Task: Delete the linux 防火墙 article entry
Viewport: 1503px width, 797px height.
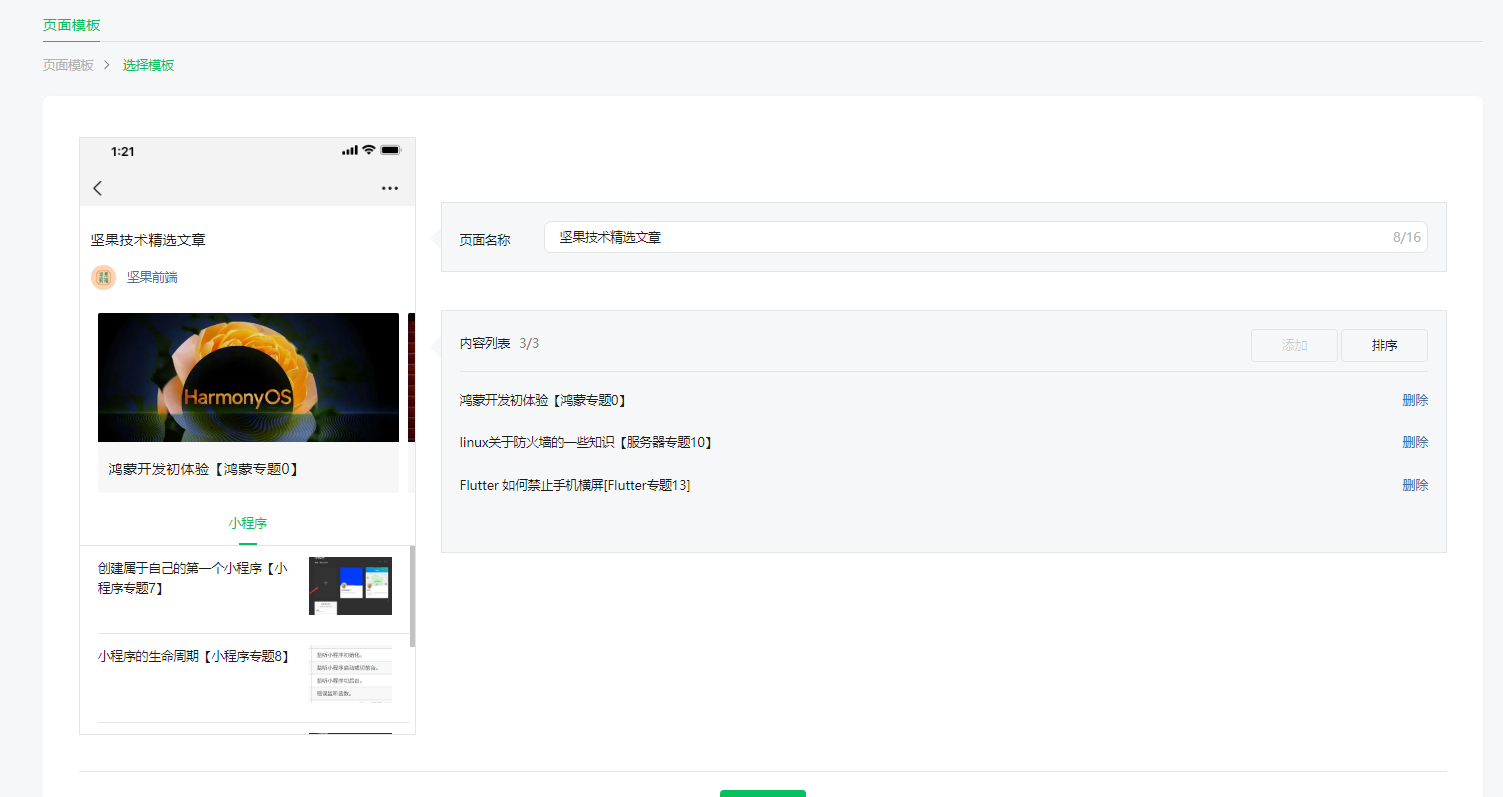Action: coord(1415,441)
